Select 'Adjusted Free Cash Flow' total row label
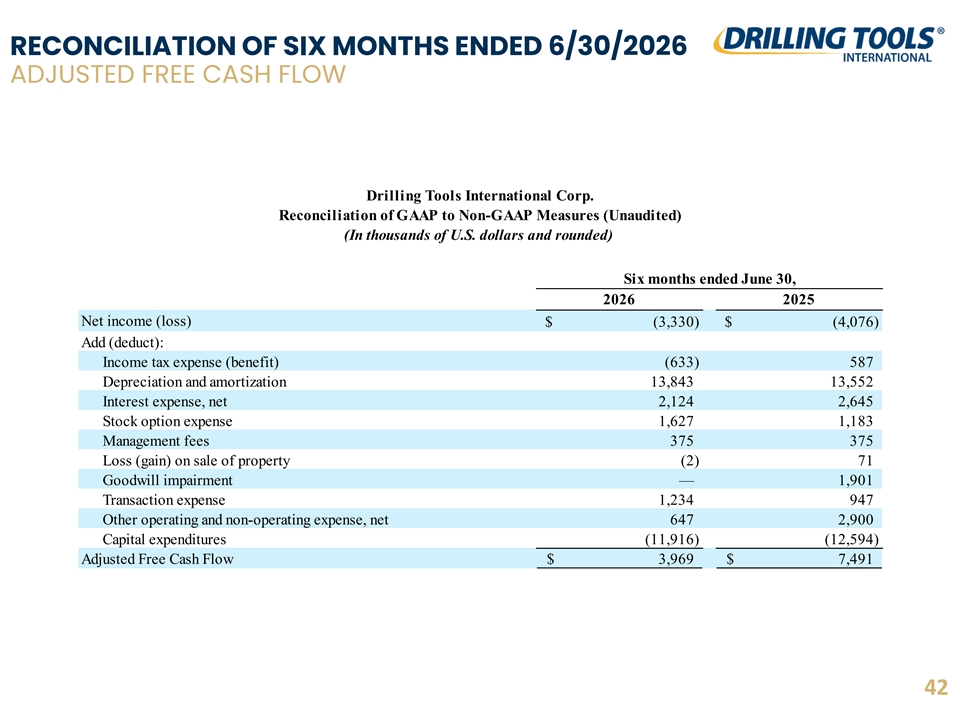 tap(157, 559)
